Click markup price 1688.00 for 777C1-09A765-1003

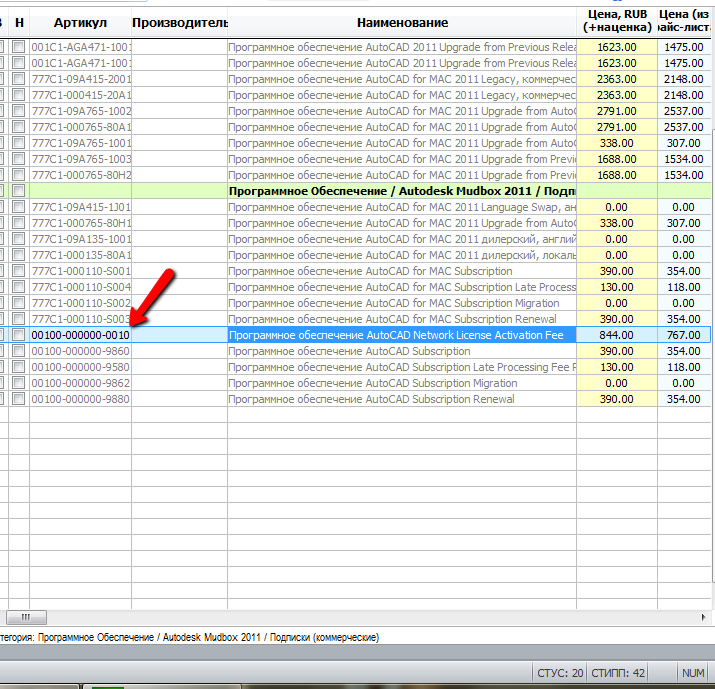point(617,159)
